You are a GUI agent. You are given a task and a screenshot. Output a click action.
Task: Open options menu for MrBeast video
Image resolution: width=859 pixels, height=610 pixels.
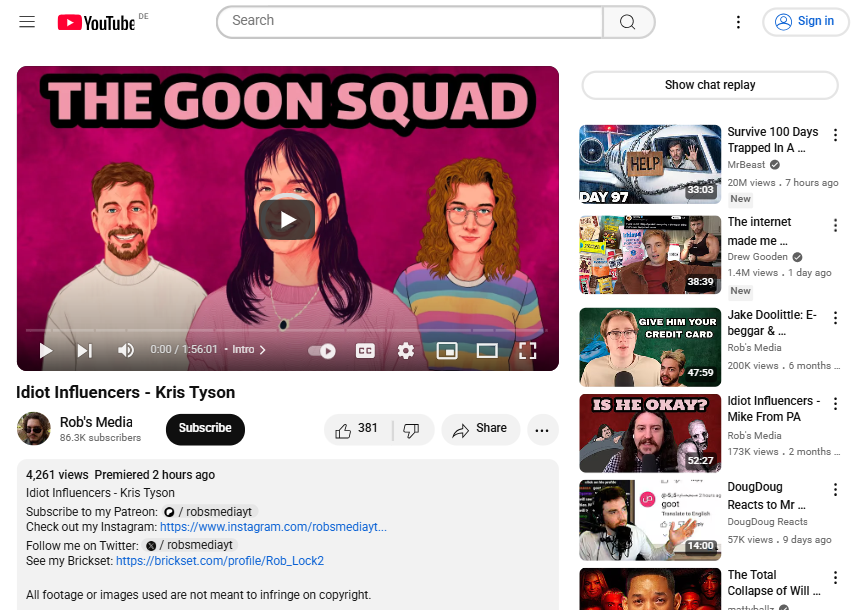coord(835,135)
